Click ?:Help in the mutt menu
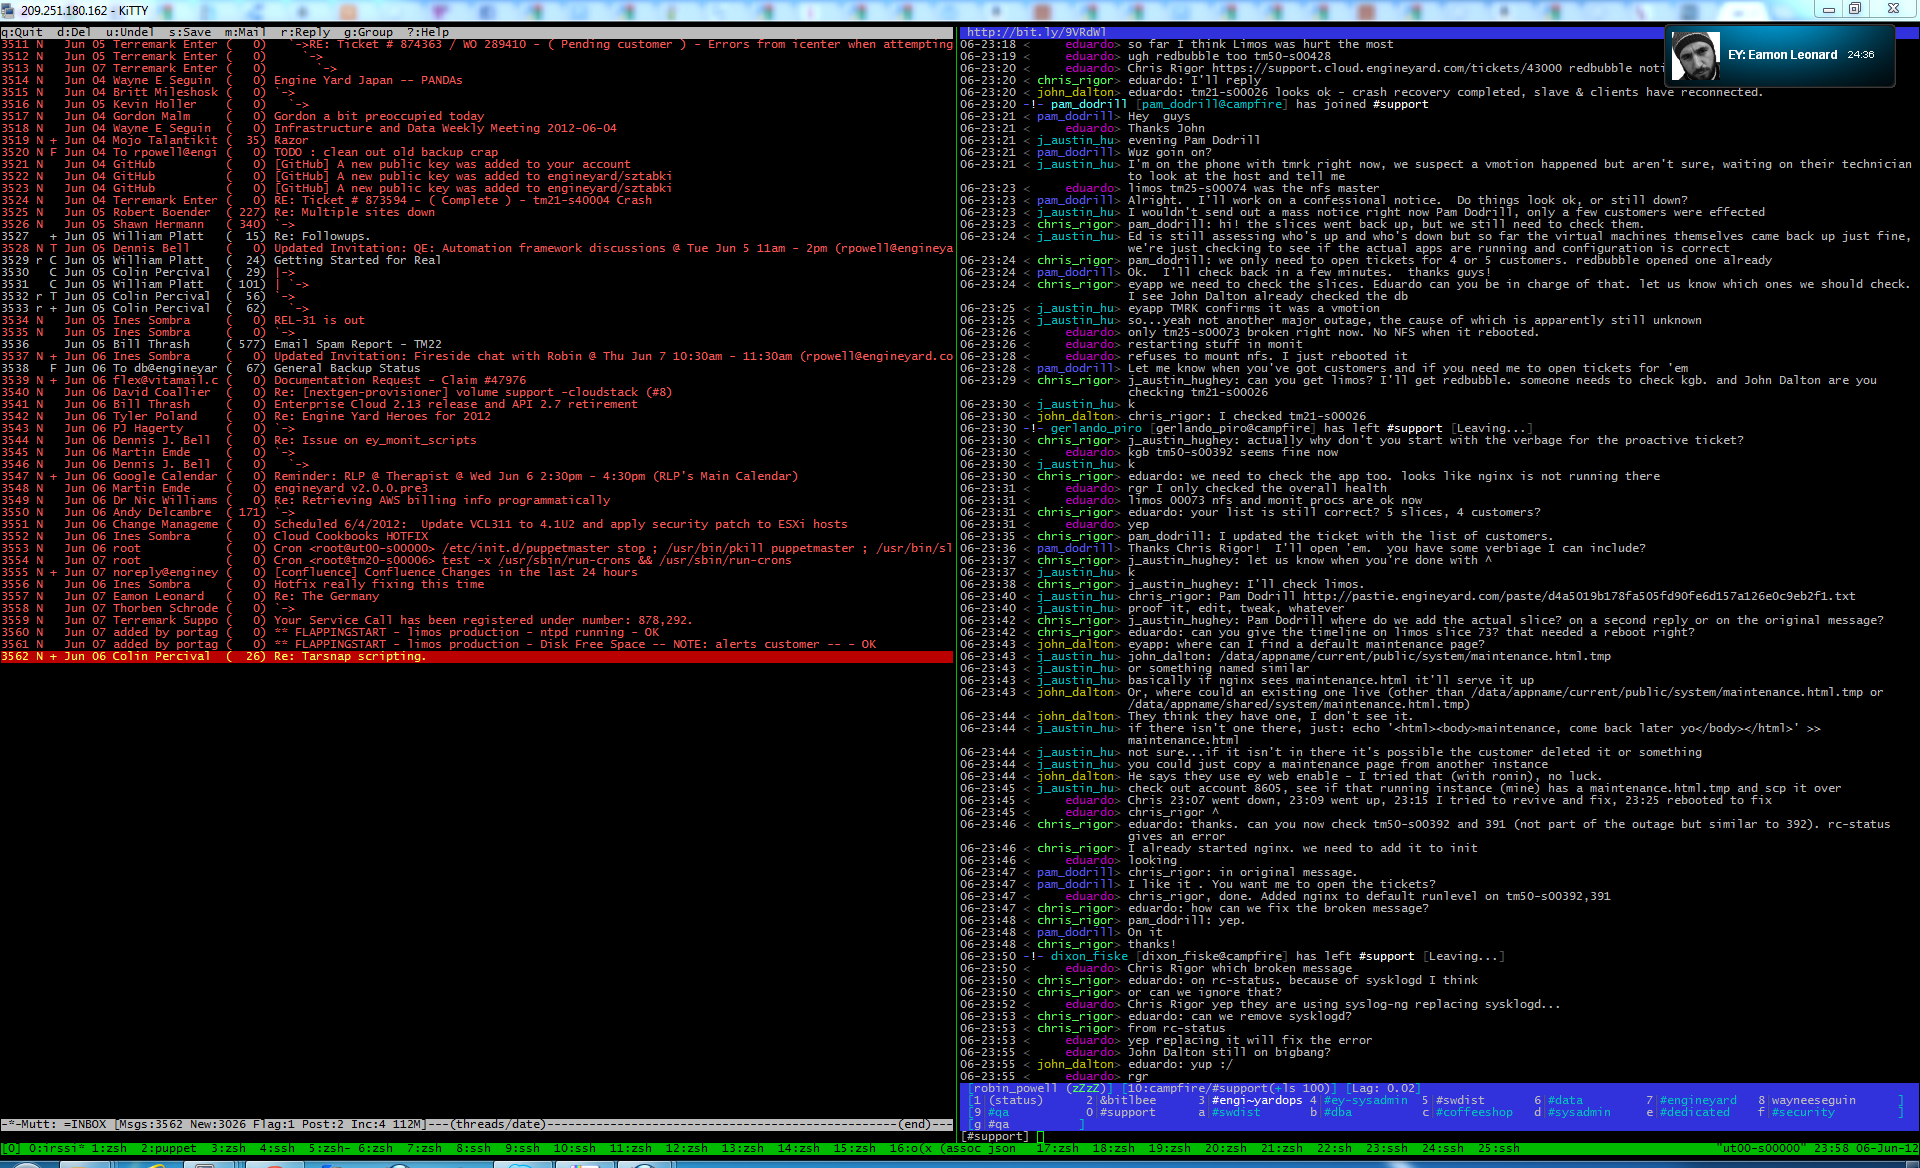 point(428,32)
